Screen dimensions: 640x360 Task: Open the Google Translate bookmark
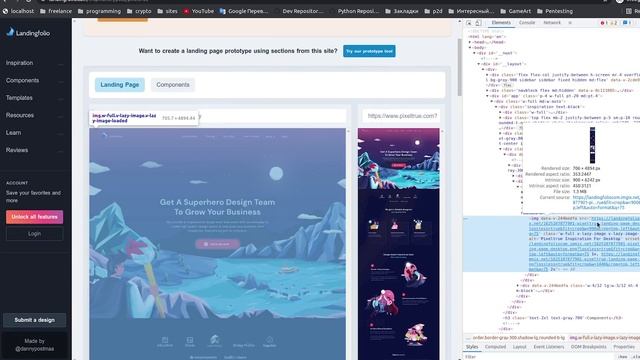(244, 11)
